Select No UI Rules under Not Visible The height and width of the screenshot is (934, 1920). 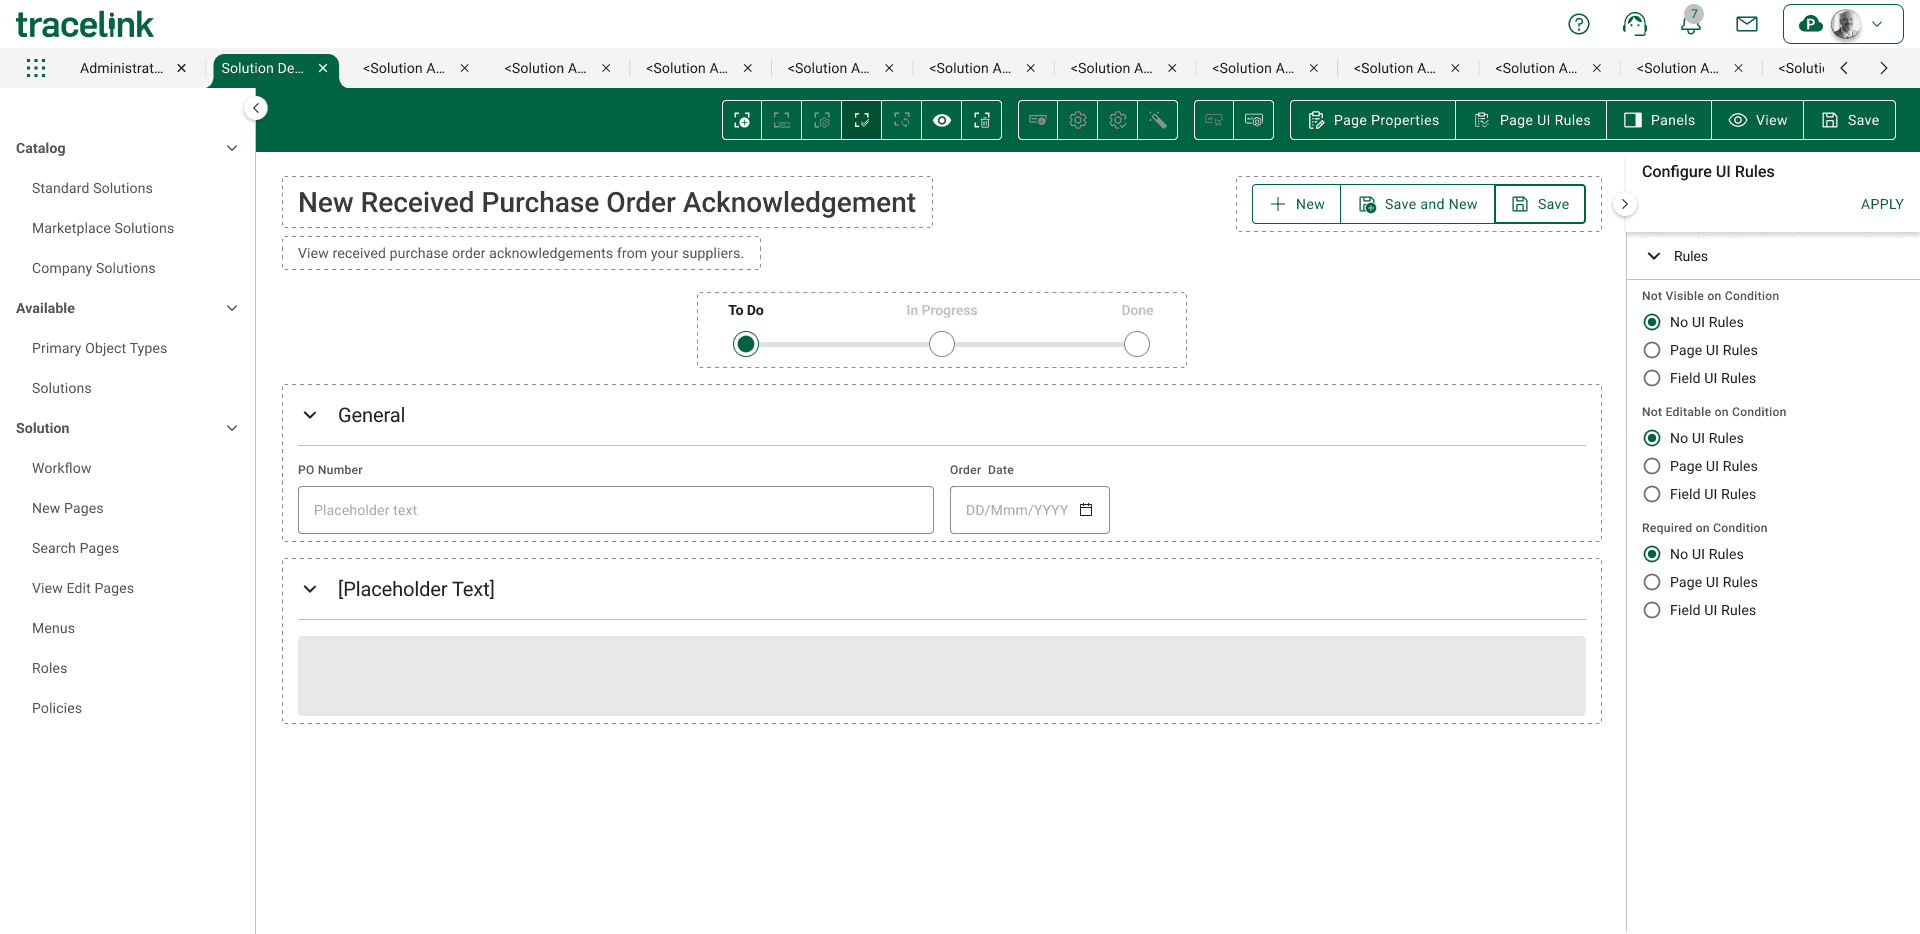coord(1652,322)
